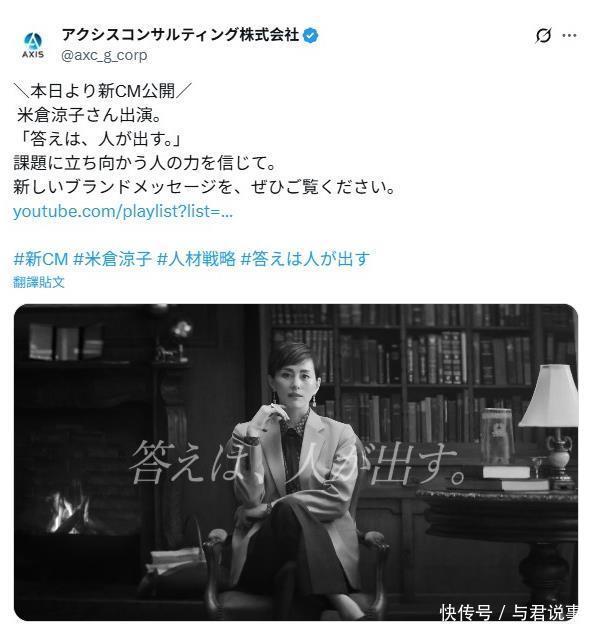
Task: Click the table lamp in the image
Action: click(x=550, y=424)
